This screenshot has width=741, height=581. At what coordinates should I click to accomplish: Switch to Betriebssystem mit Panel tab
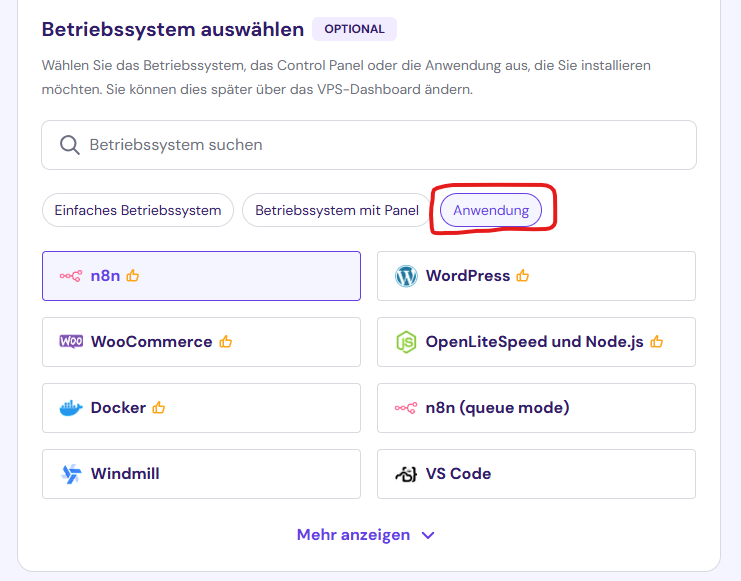click(x=337, y=211)
